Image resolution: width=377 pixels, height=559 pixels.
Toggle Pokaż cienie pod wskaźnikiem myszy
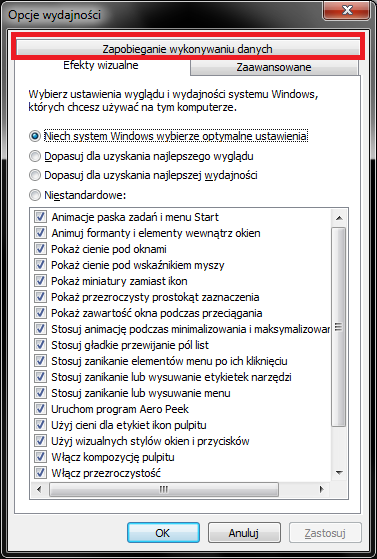coord(40,265)
